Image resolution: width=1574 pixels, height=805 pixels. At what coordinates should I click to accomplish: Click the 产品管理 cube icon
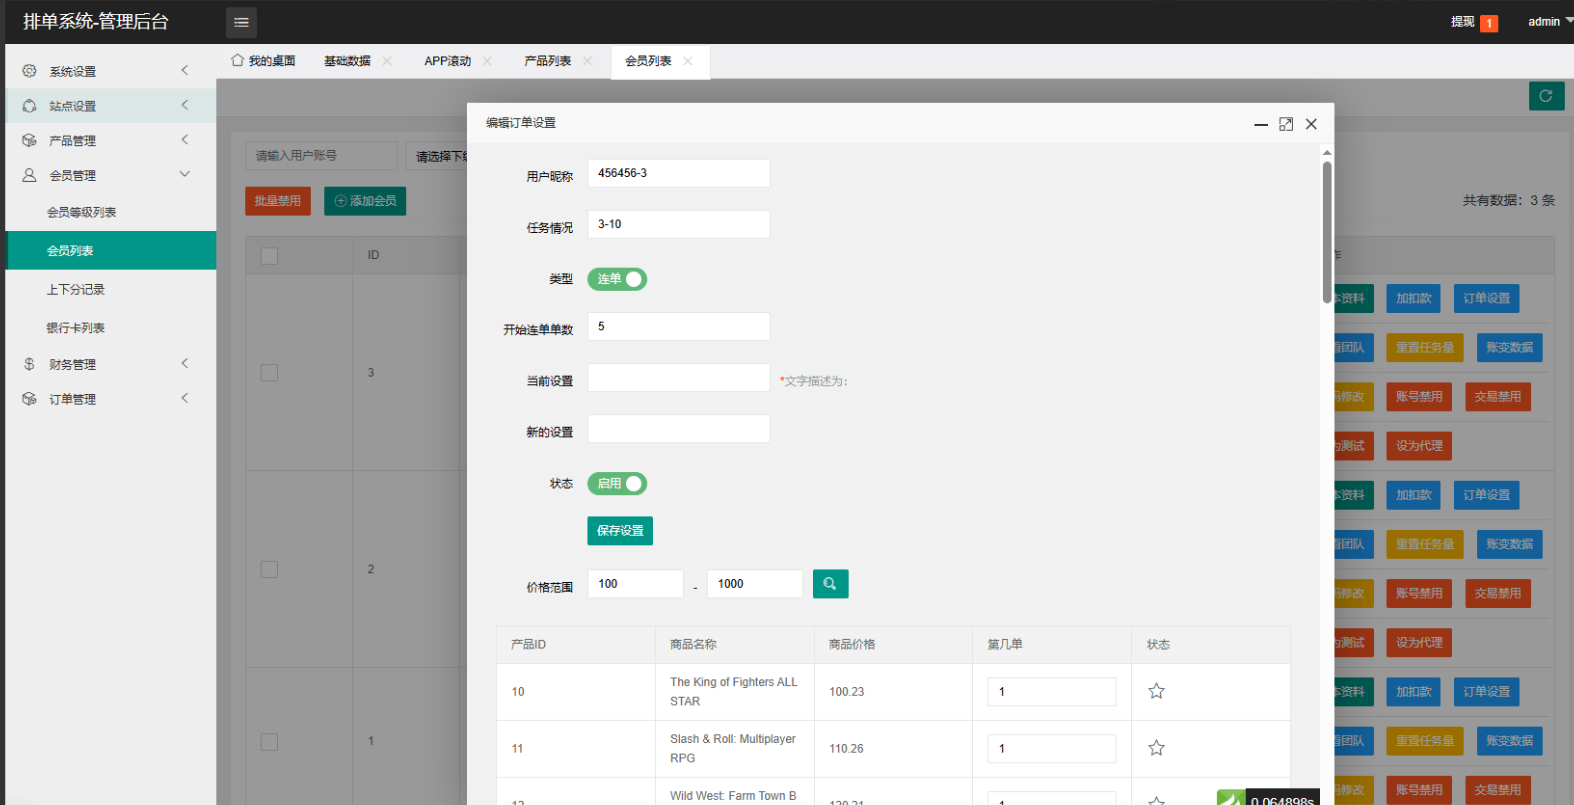pyautogui.click(x=29, y=141)
